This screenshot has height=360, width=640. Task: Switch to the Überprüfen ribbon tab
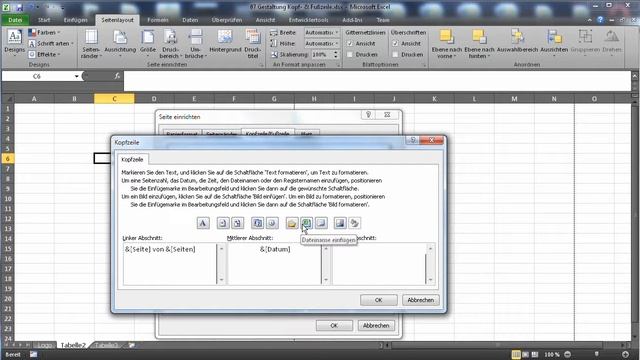[227, 20]
